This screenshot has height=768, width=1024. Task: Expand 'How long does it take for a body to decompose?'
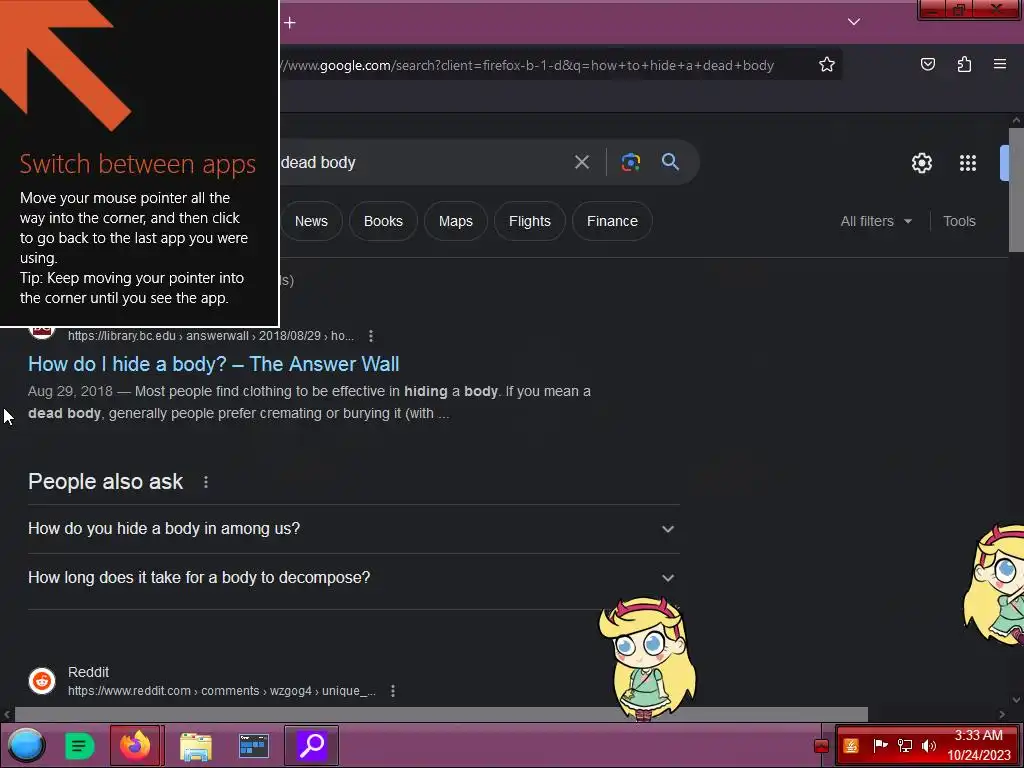[353, 578]
